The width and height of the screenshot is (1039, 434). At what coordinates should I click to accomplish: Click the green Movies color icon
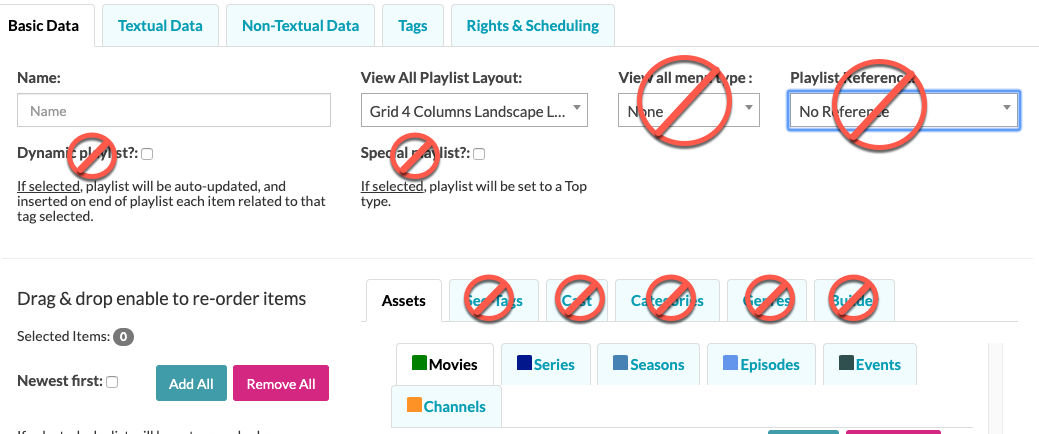click(x=419, y=363)
